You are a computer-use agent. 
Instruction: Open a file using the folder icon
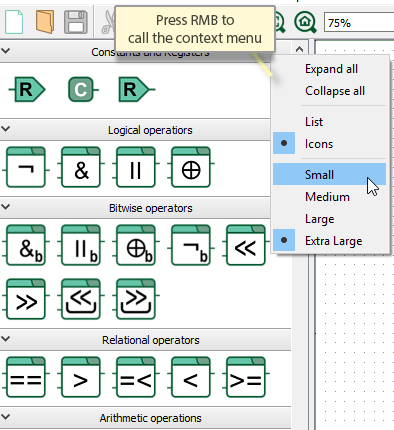click(x=45, y=22)
